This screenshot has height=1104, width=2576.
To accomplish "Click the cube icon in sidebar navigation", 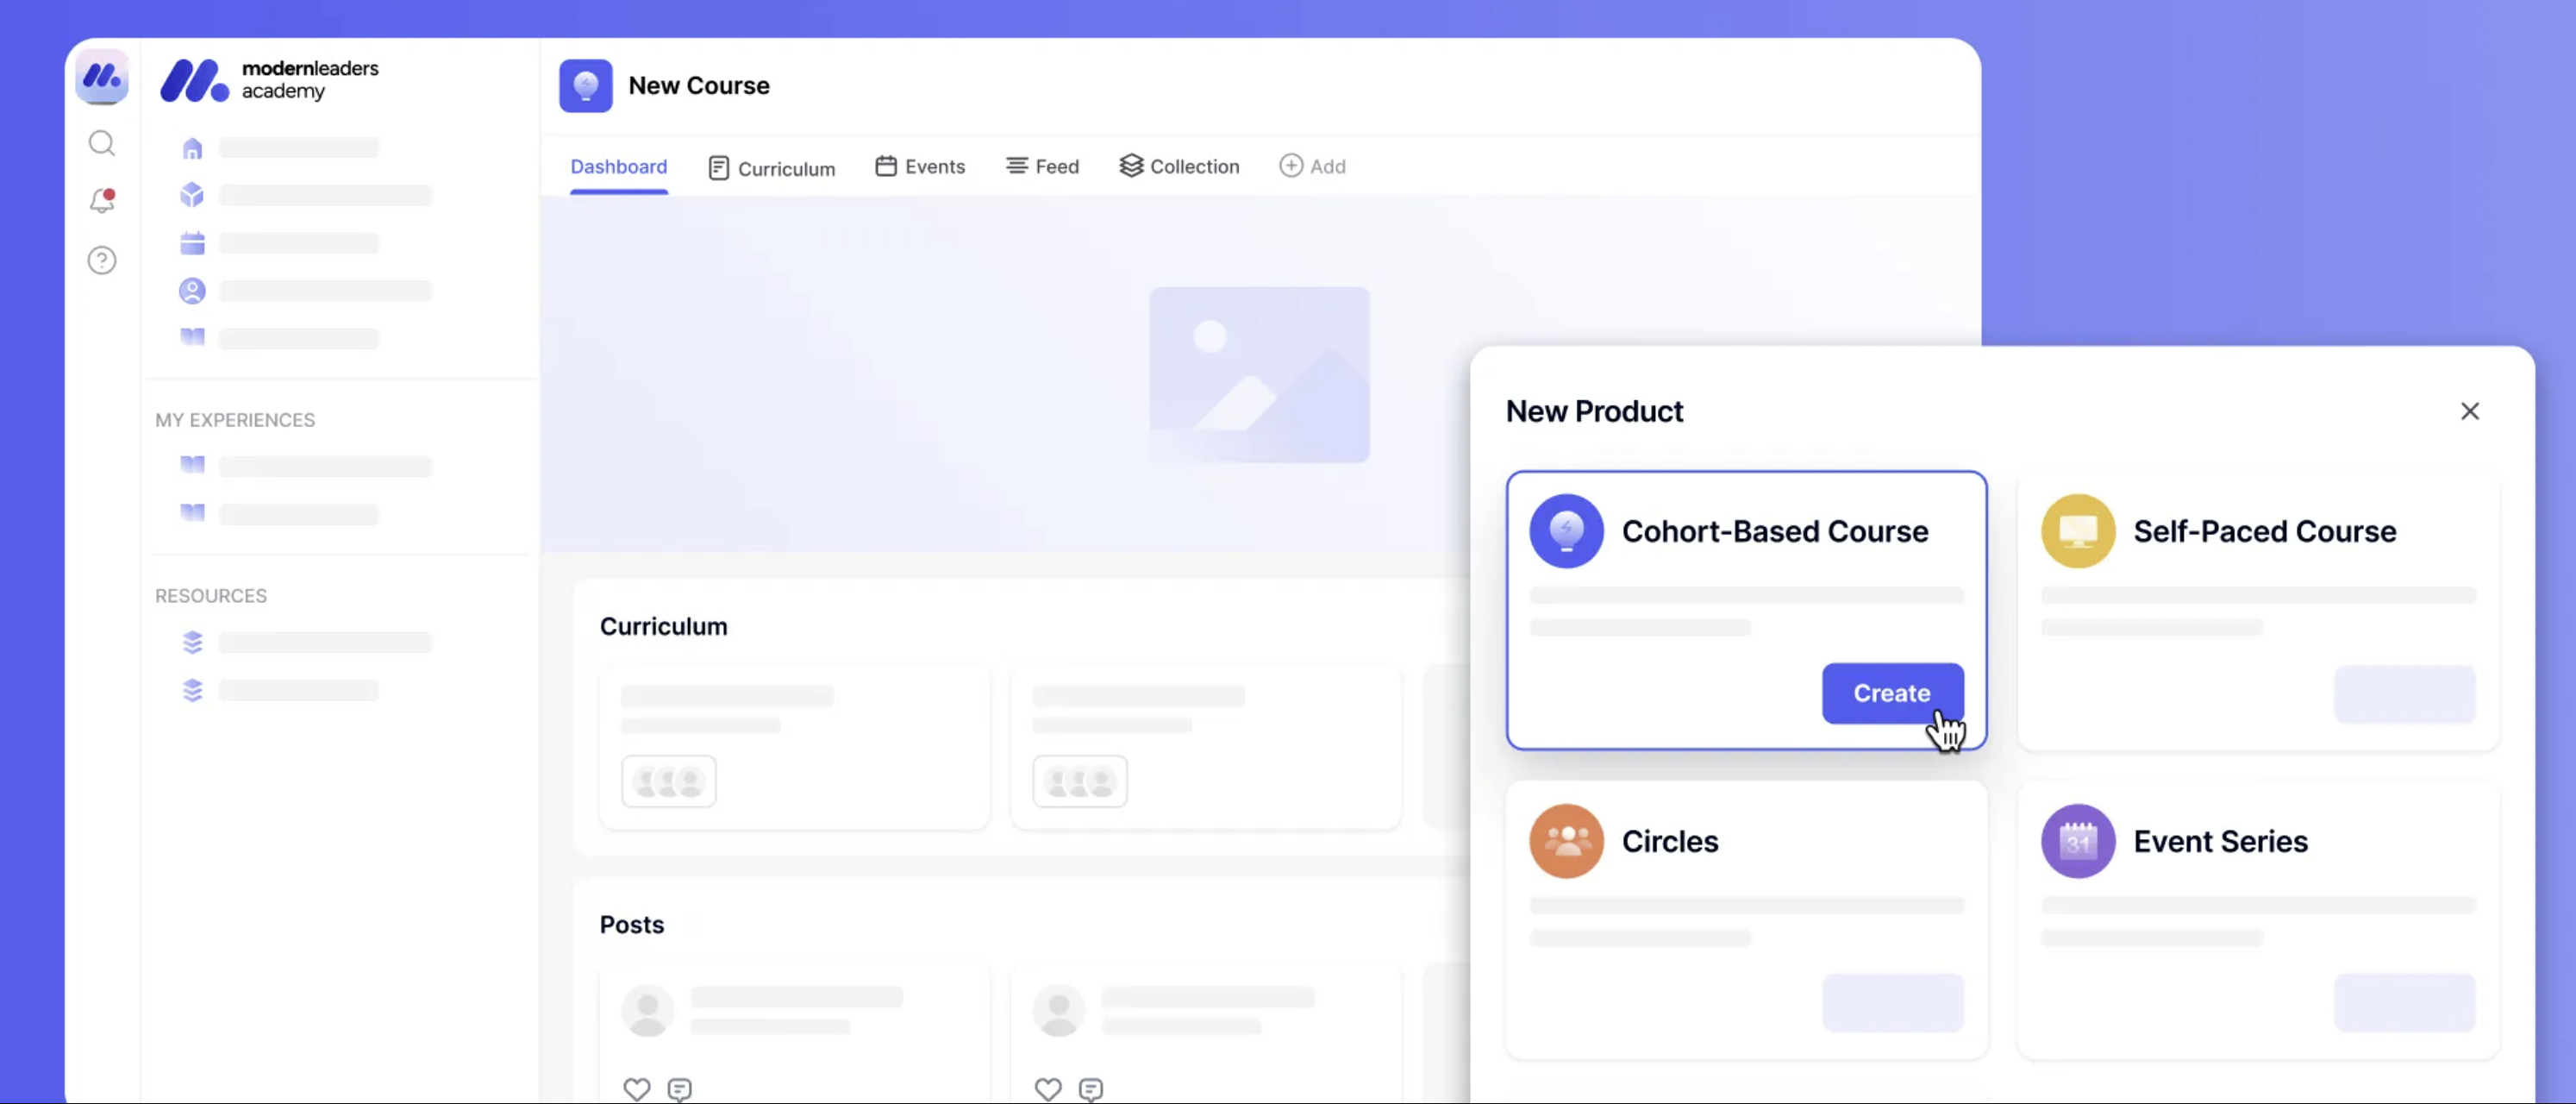I will [x=192, y=195].
